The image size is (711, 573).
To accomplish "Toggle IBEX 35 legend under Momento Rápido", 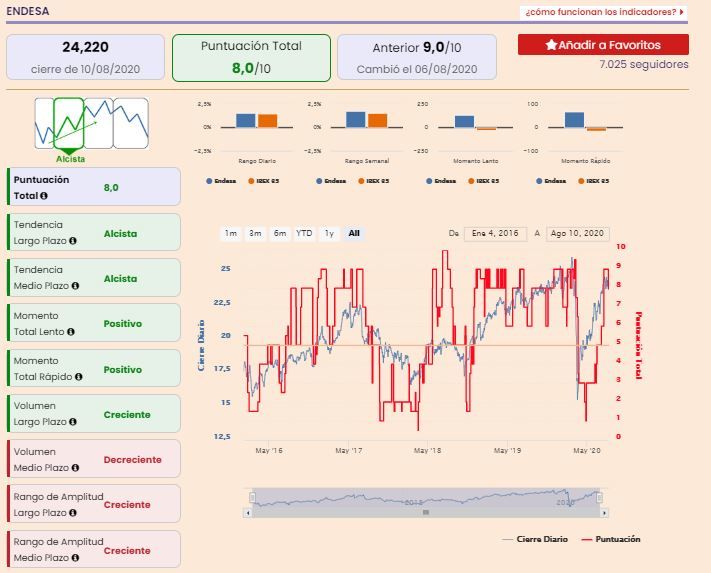I will (x=594, y=181).
